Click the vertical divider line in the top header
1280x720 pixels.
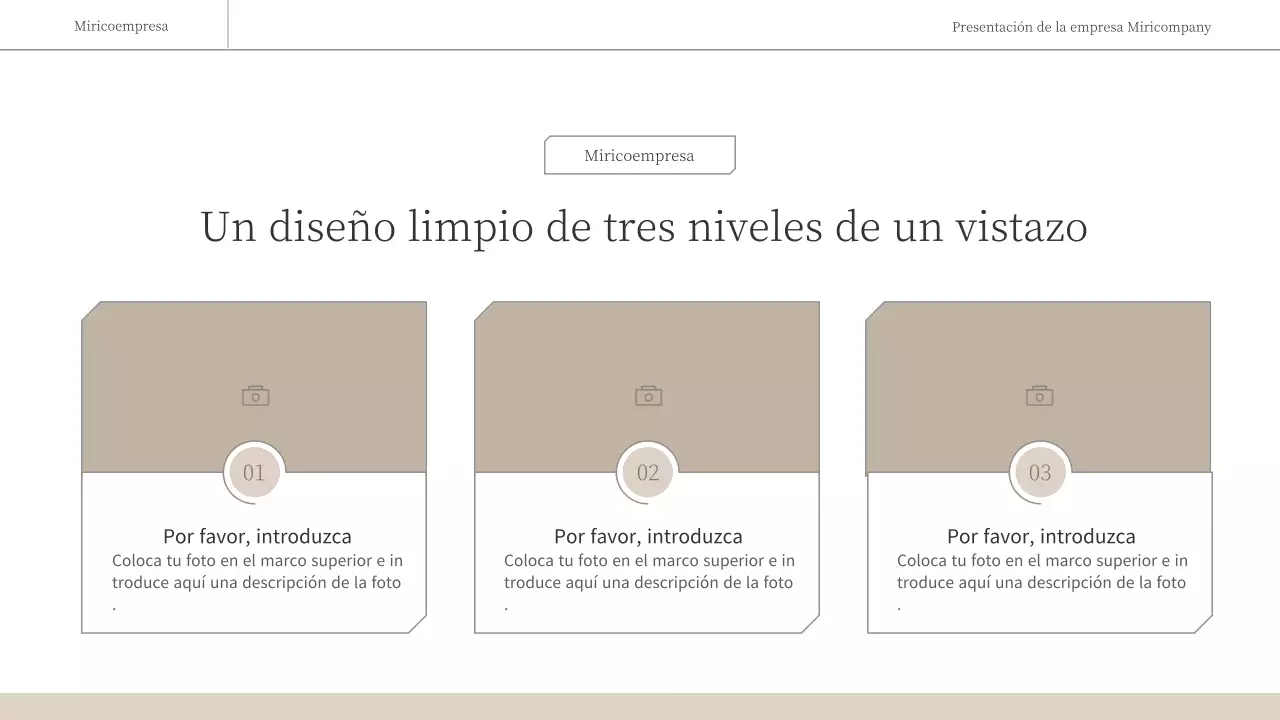[x=228, y=23]
